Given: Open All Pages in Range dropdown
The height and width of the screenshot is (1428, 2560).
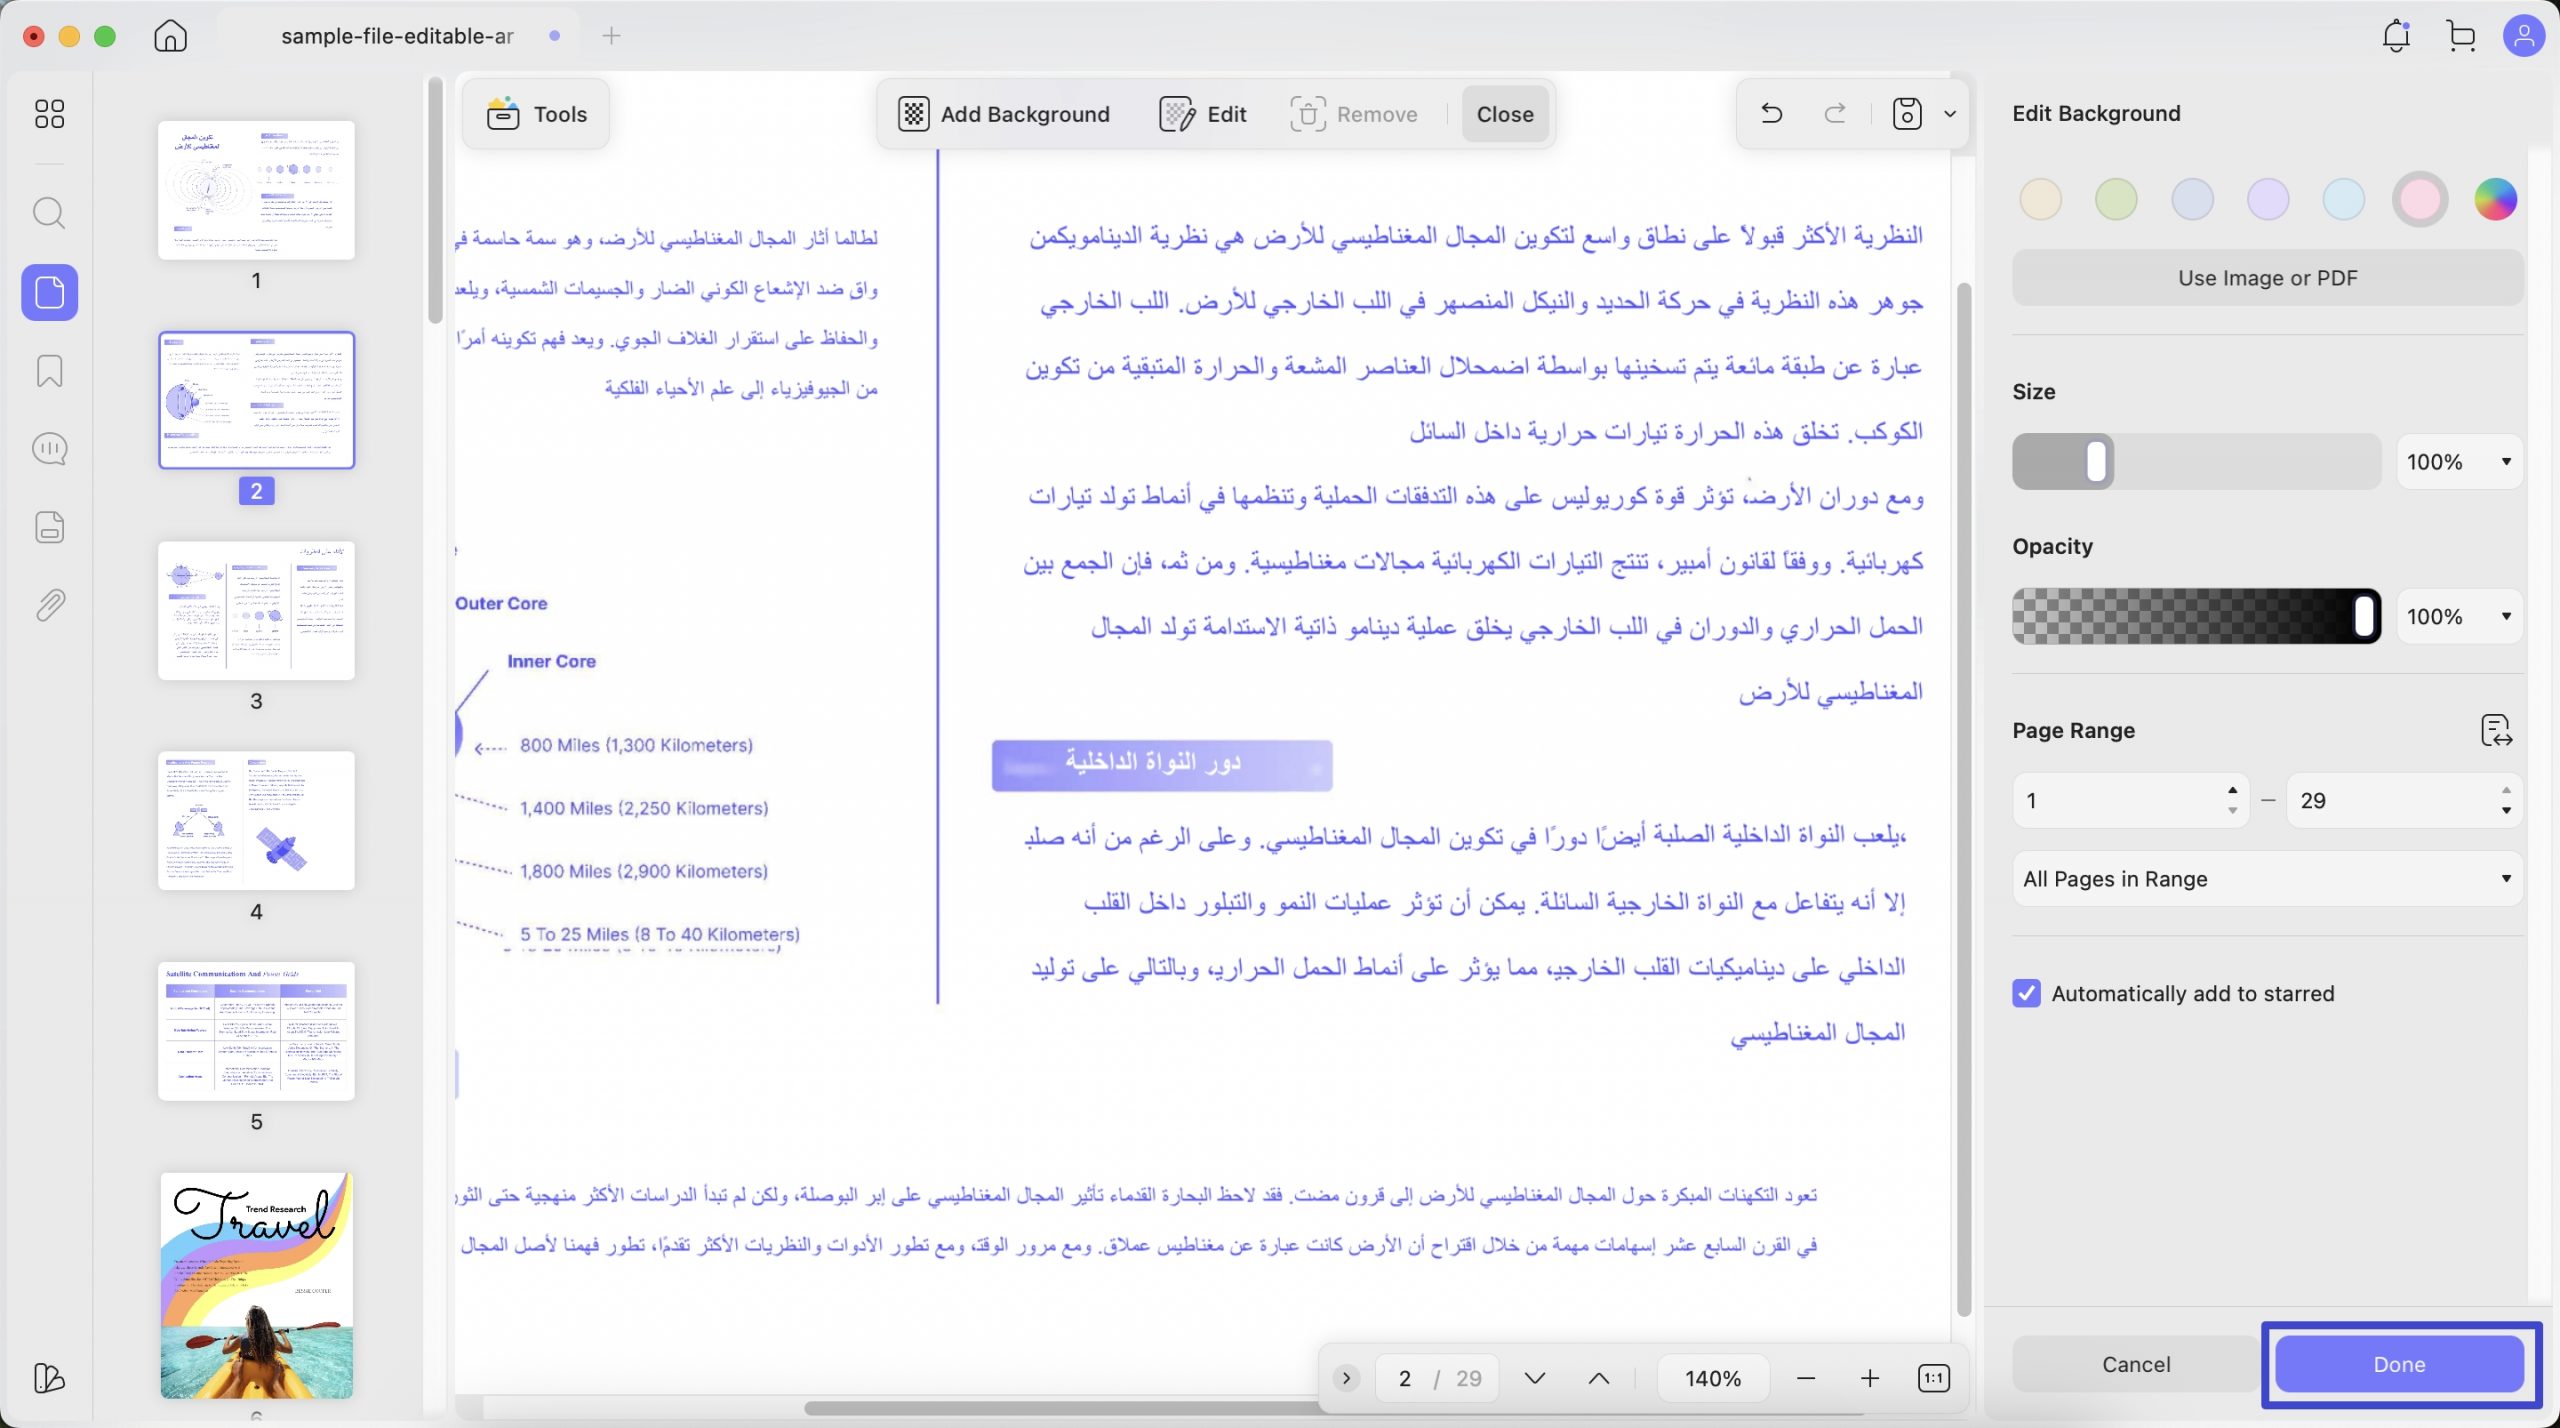Looking at the screenshot, I should point(2267,879).
